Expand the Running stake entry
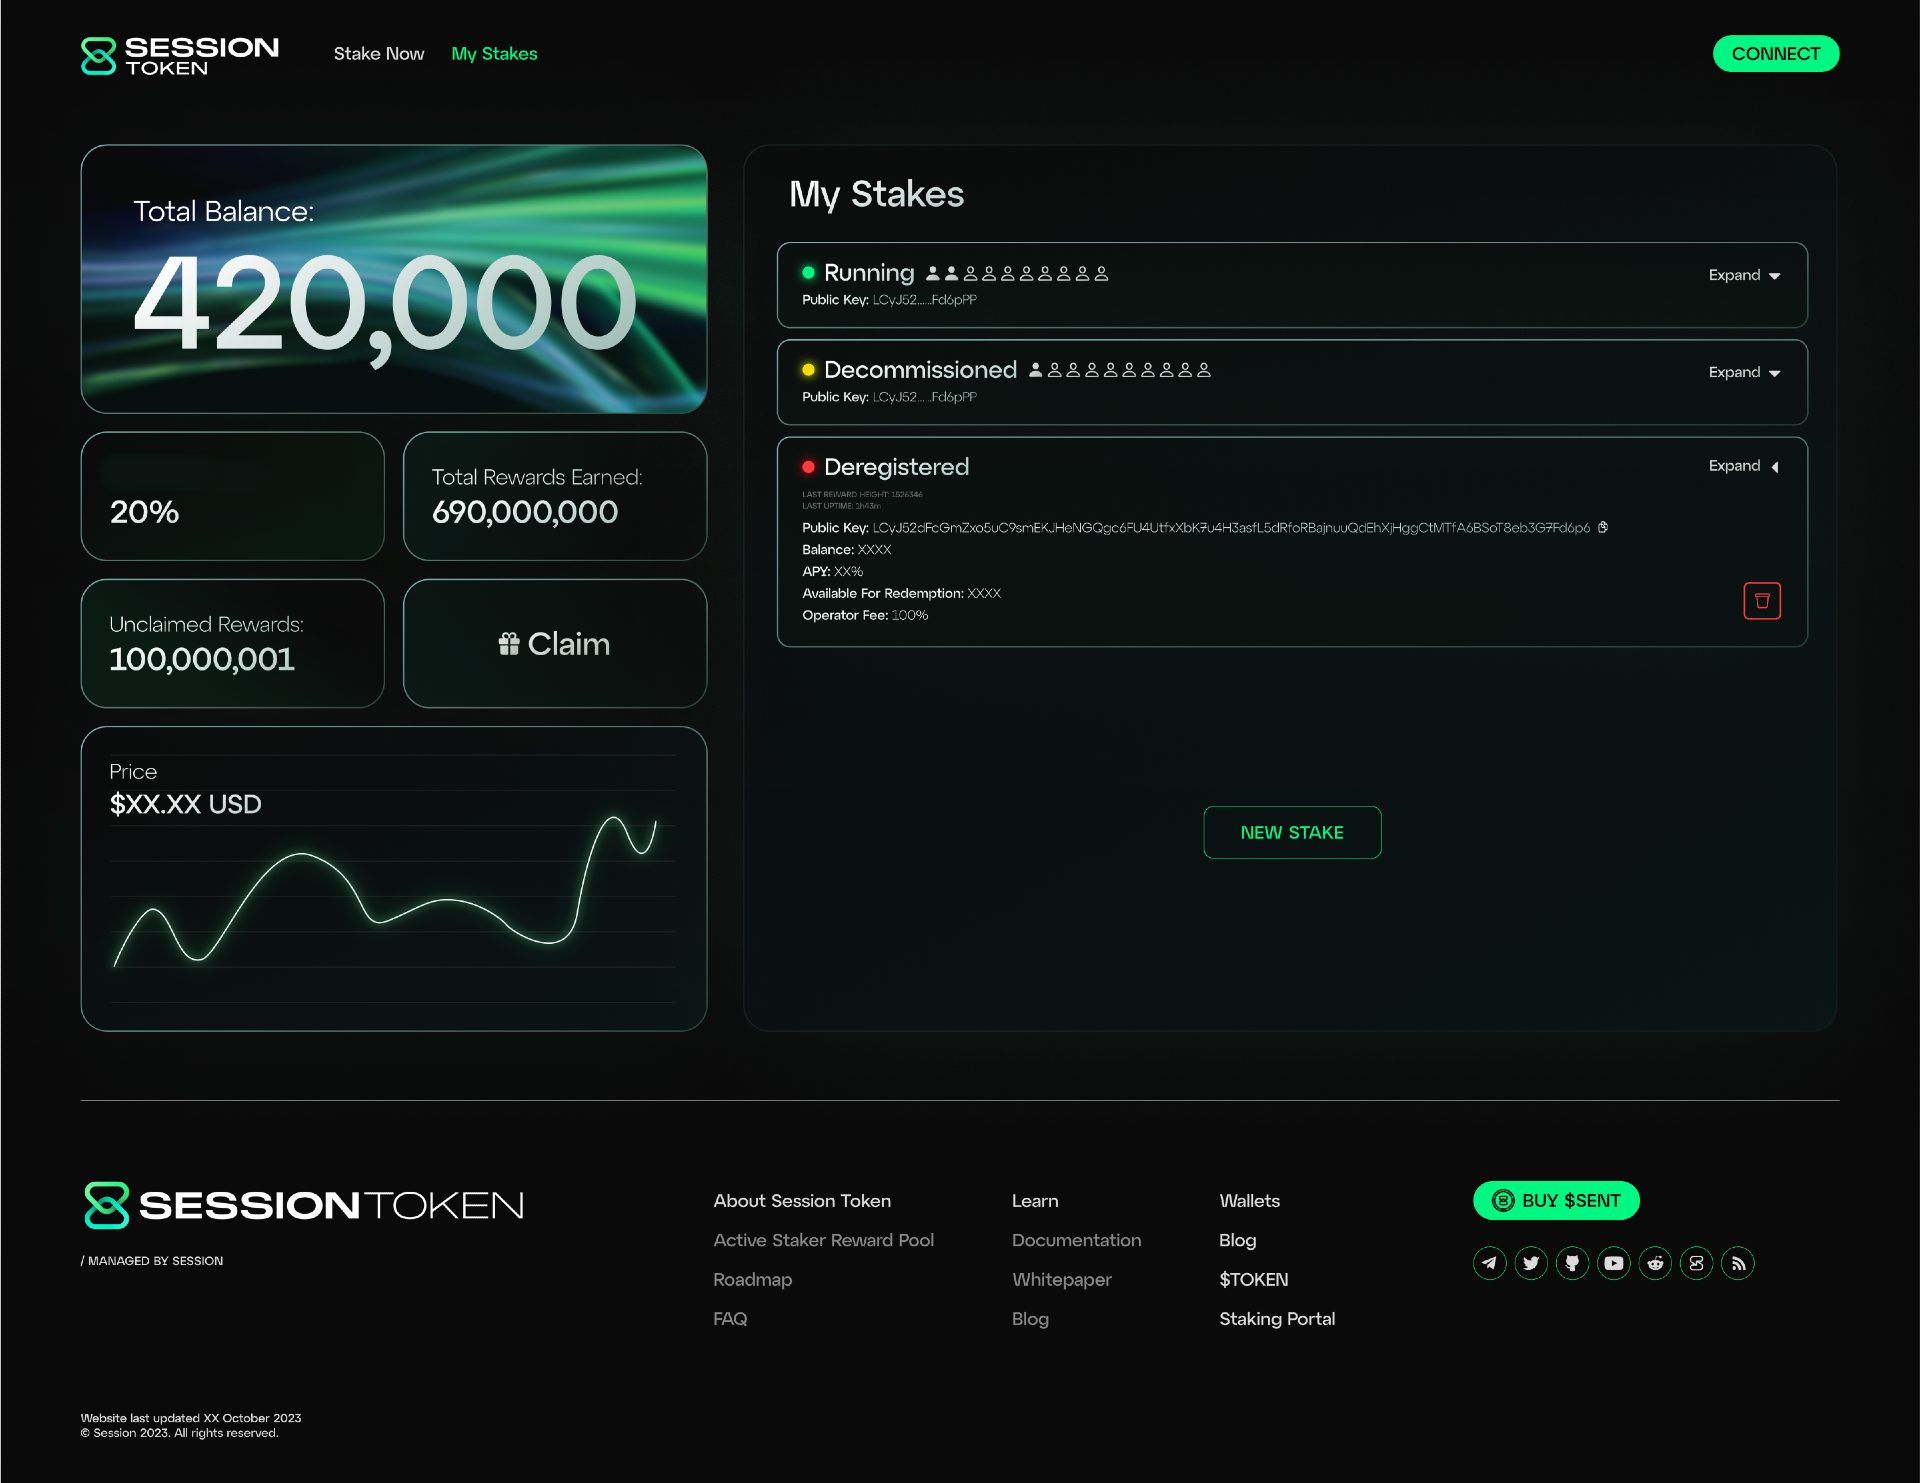The image size is (1920, 1483). 1744,275
